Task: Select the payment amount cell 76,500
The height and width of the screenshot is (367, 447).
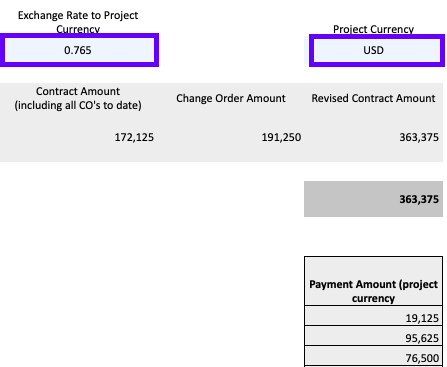Action: pos(373,356)
